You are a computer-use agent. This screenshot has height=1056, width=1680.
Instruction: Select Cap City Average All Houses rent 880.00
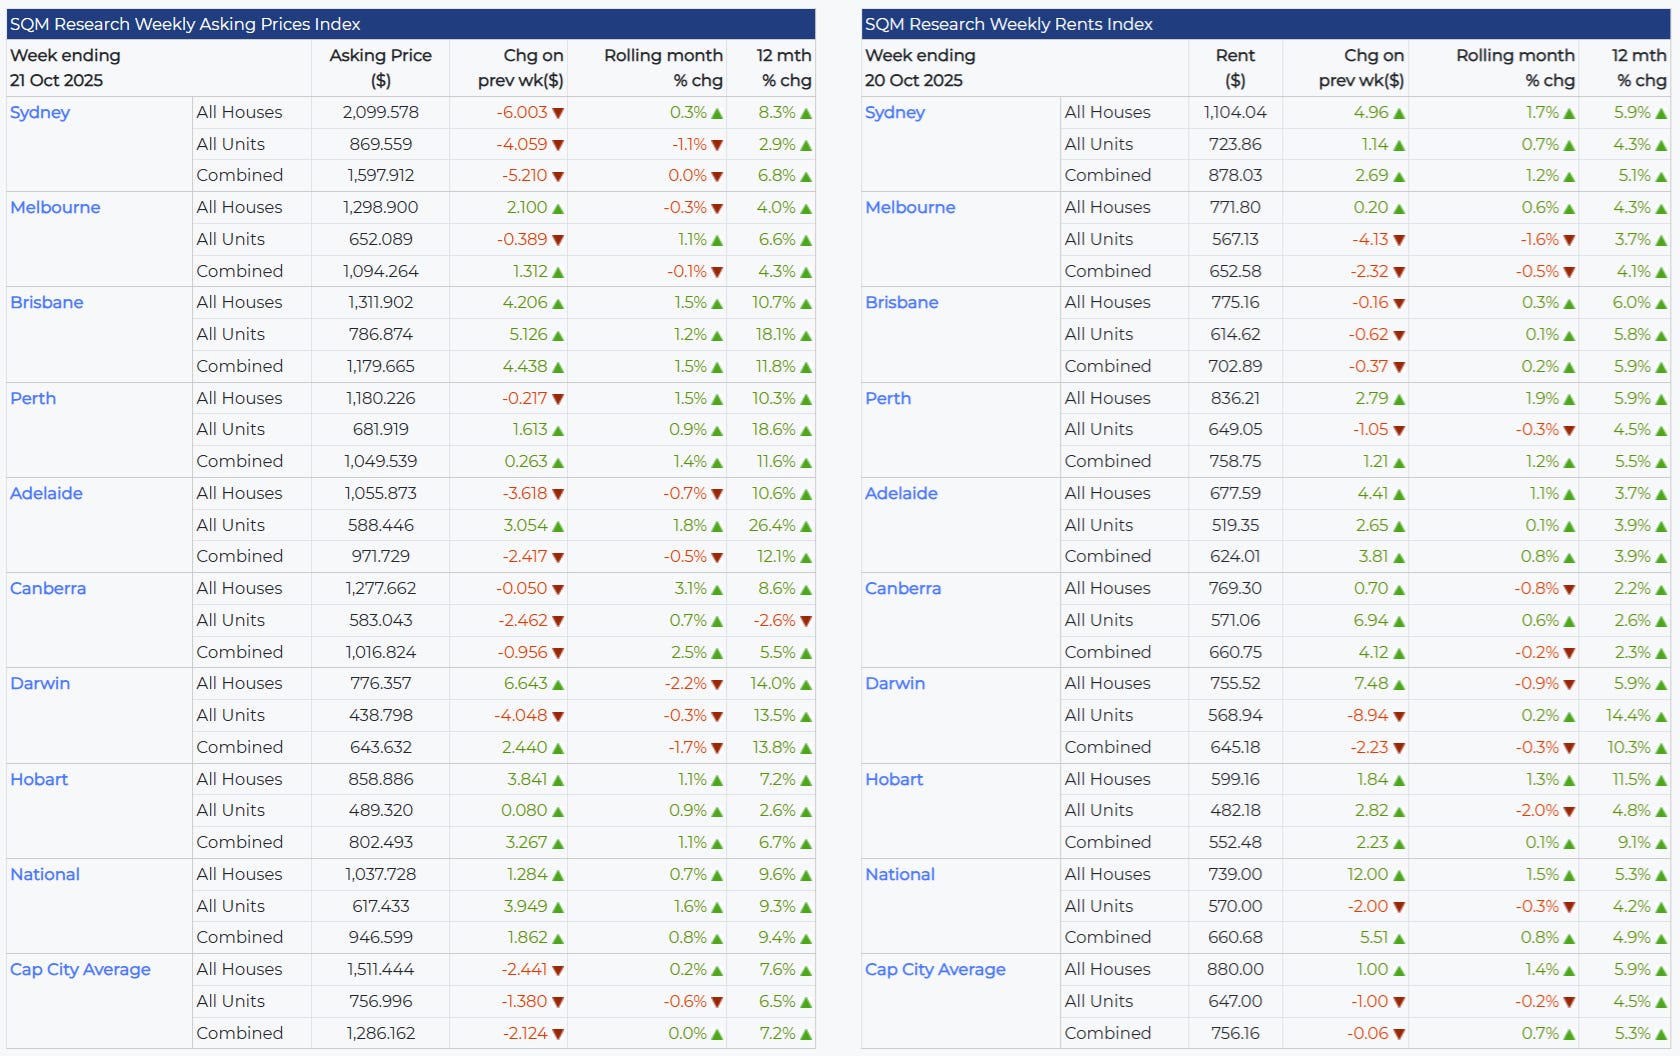click(1235, 969)
